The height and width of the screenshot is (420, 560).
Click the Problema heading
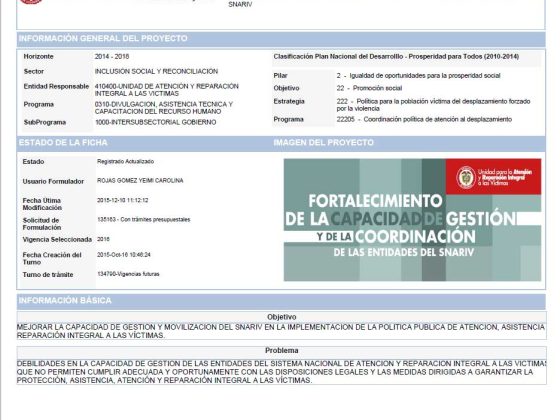click(x=281, y=350)
